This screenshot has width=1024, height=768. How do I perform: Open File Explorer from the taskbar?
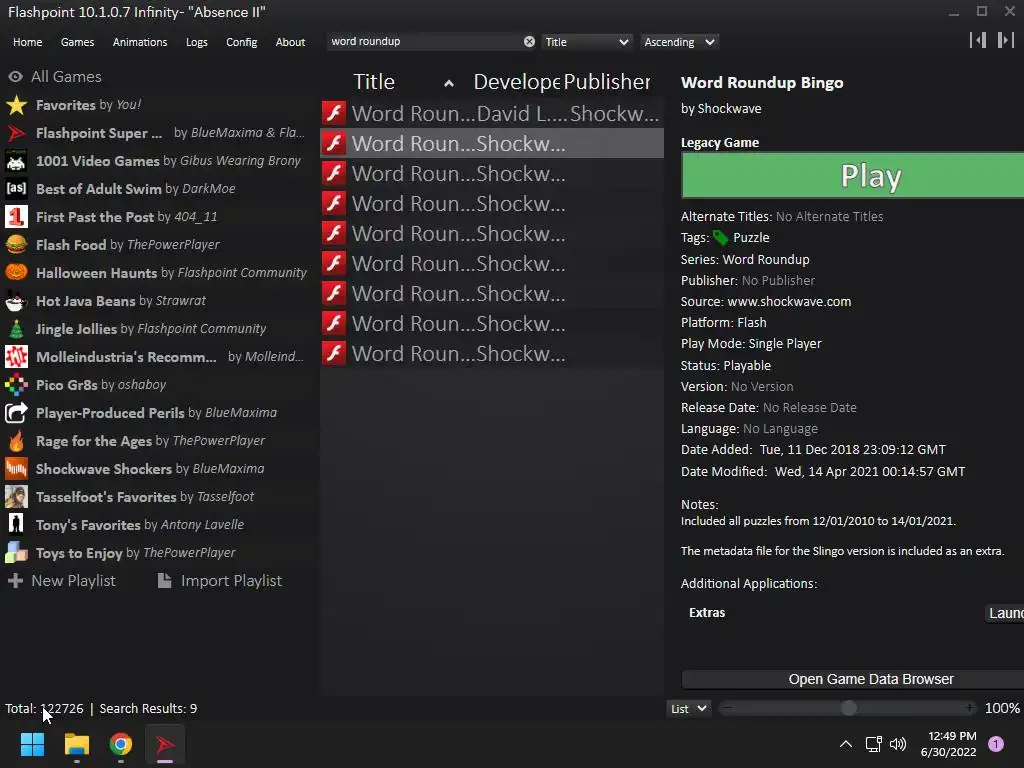click(x=76, y=744)
